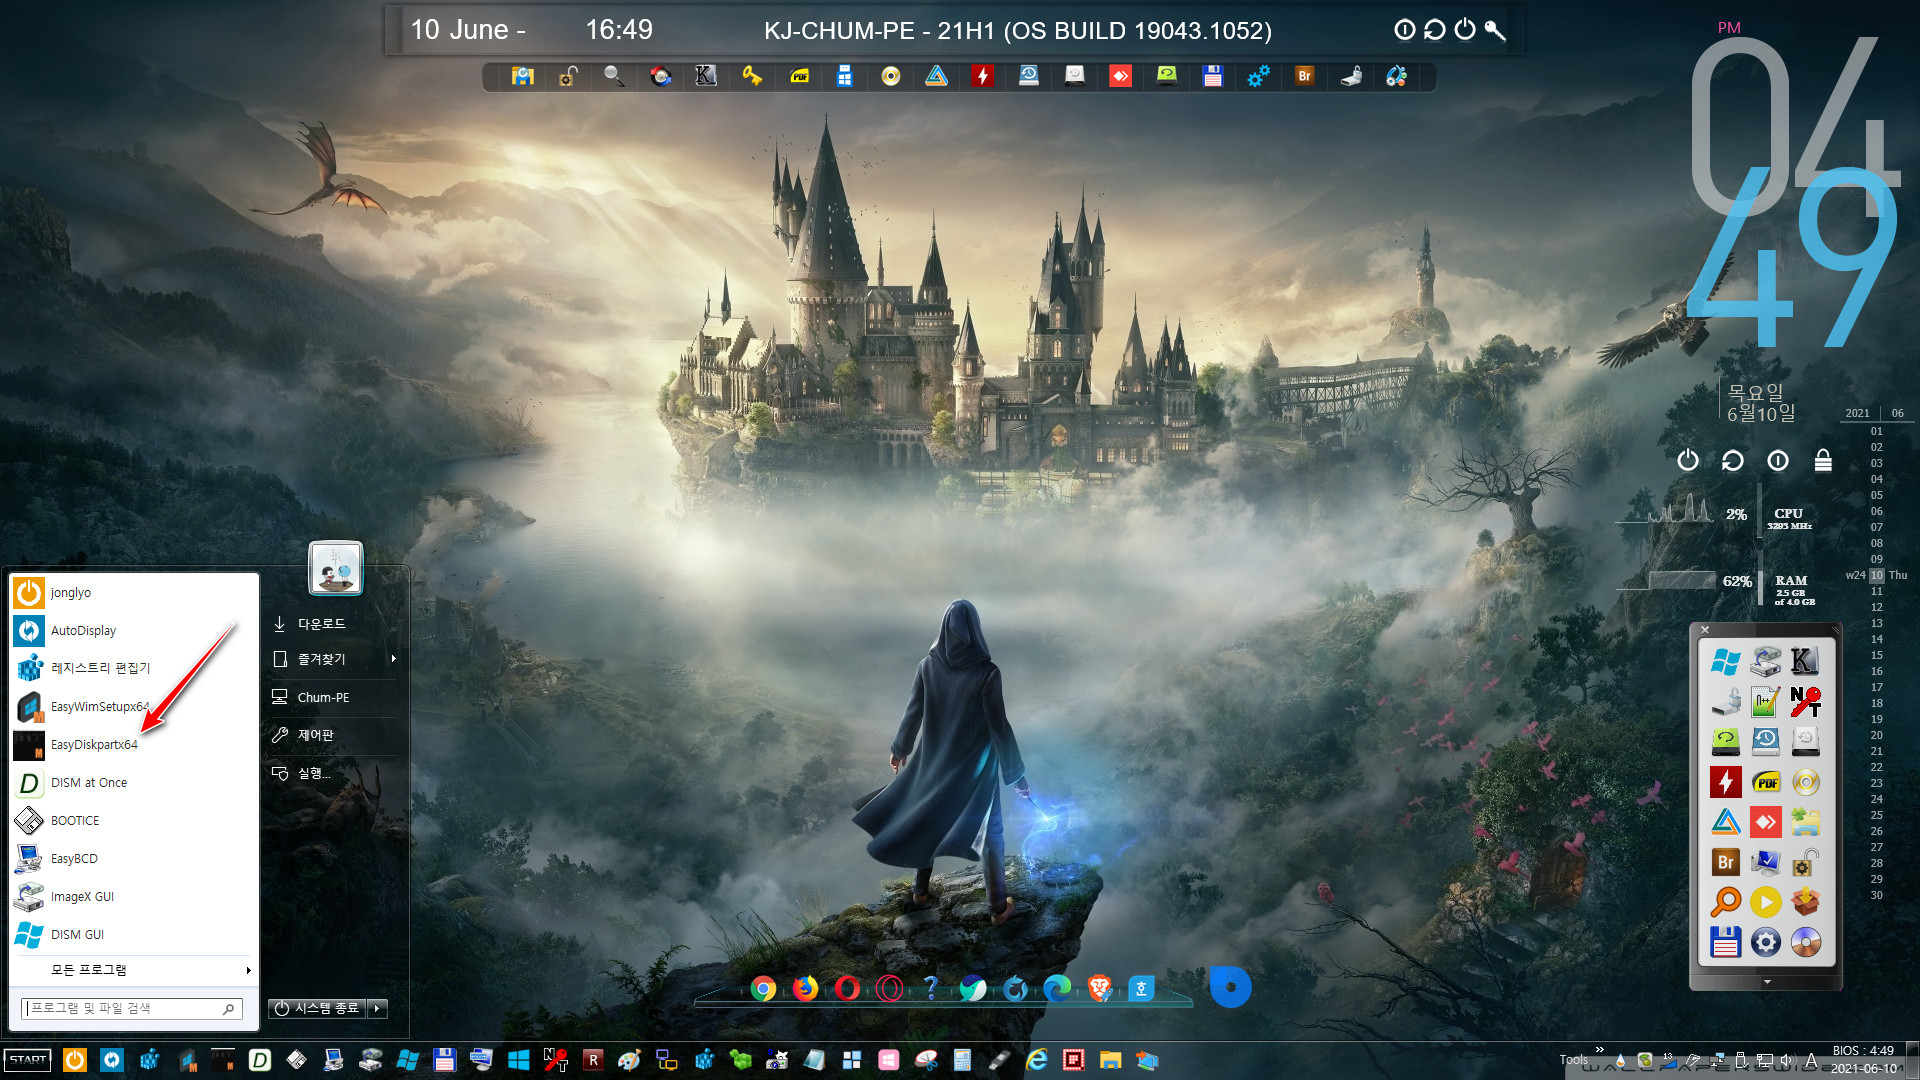Open Adobe Bridge icon in top launcher bar
This screenshot has width=1920, height=1080.
[x=1304, y=76]
